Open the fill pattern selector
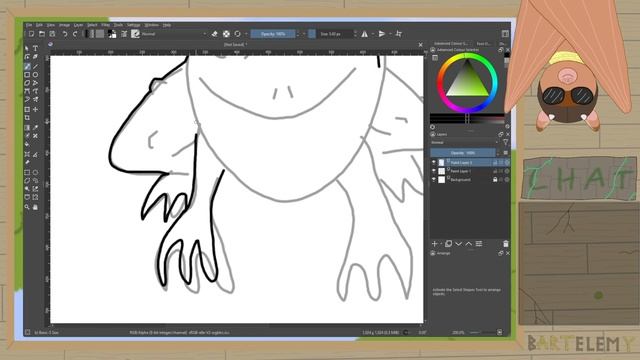This screenshot has width=640, height=360. (x=100, y=34)
